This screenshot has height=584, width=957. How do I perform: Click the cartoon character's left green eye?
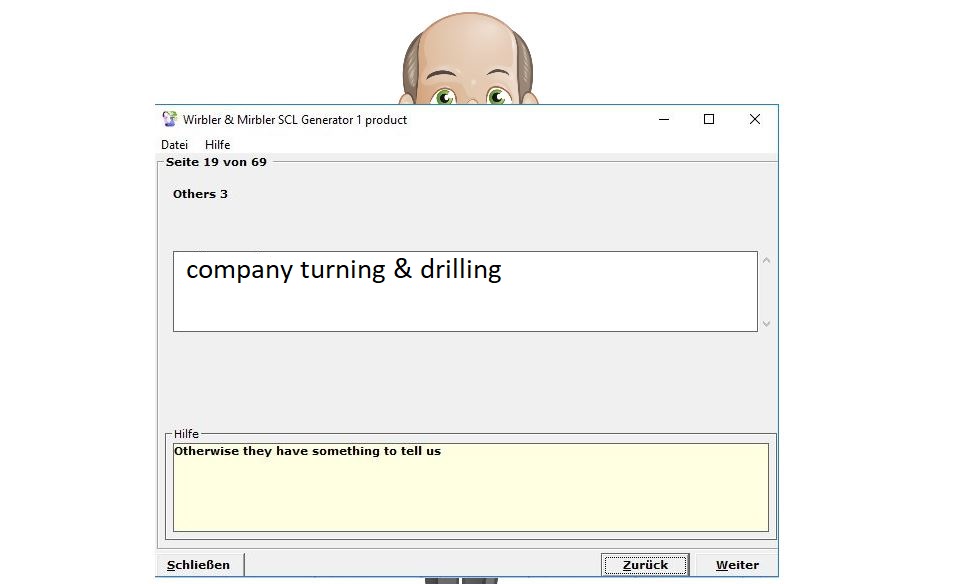click(x=444, y=97)
